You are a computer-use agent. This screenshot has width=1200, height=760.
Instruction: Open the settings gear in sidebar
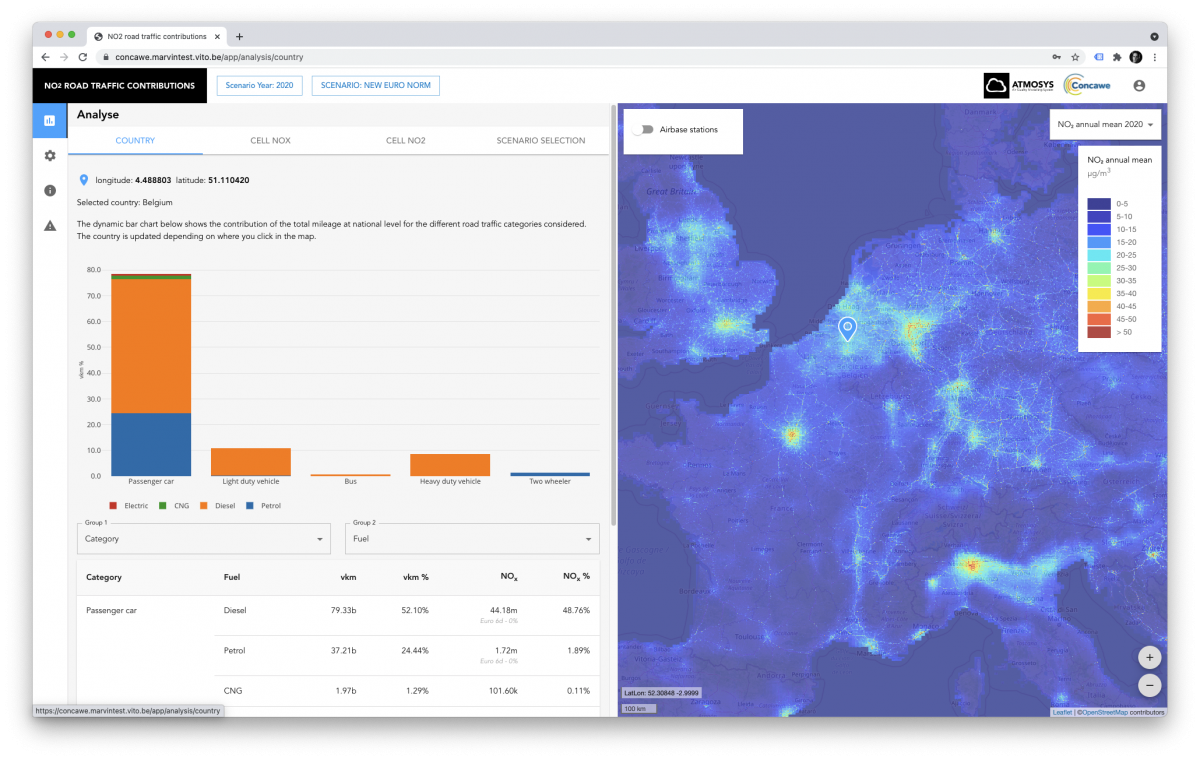point(49,156)
